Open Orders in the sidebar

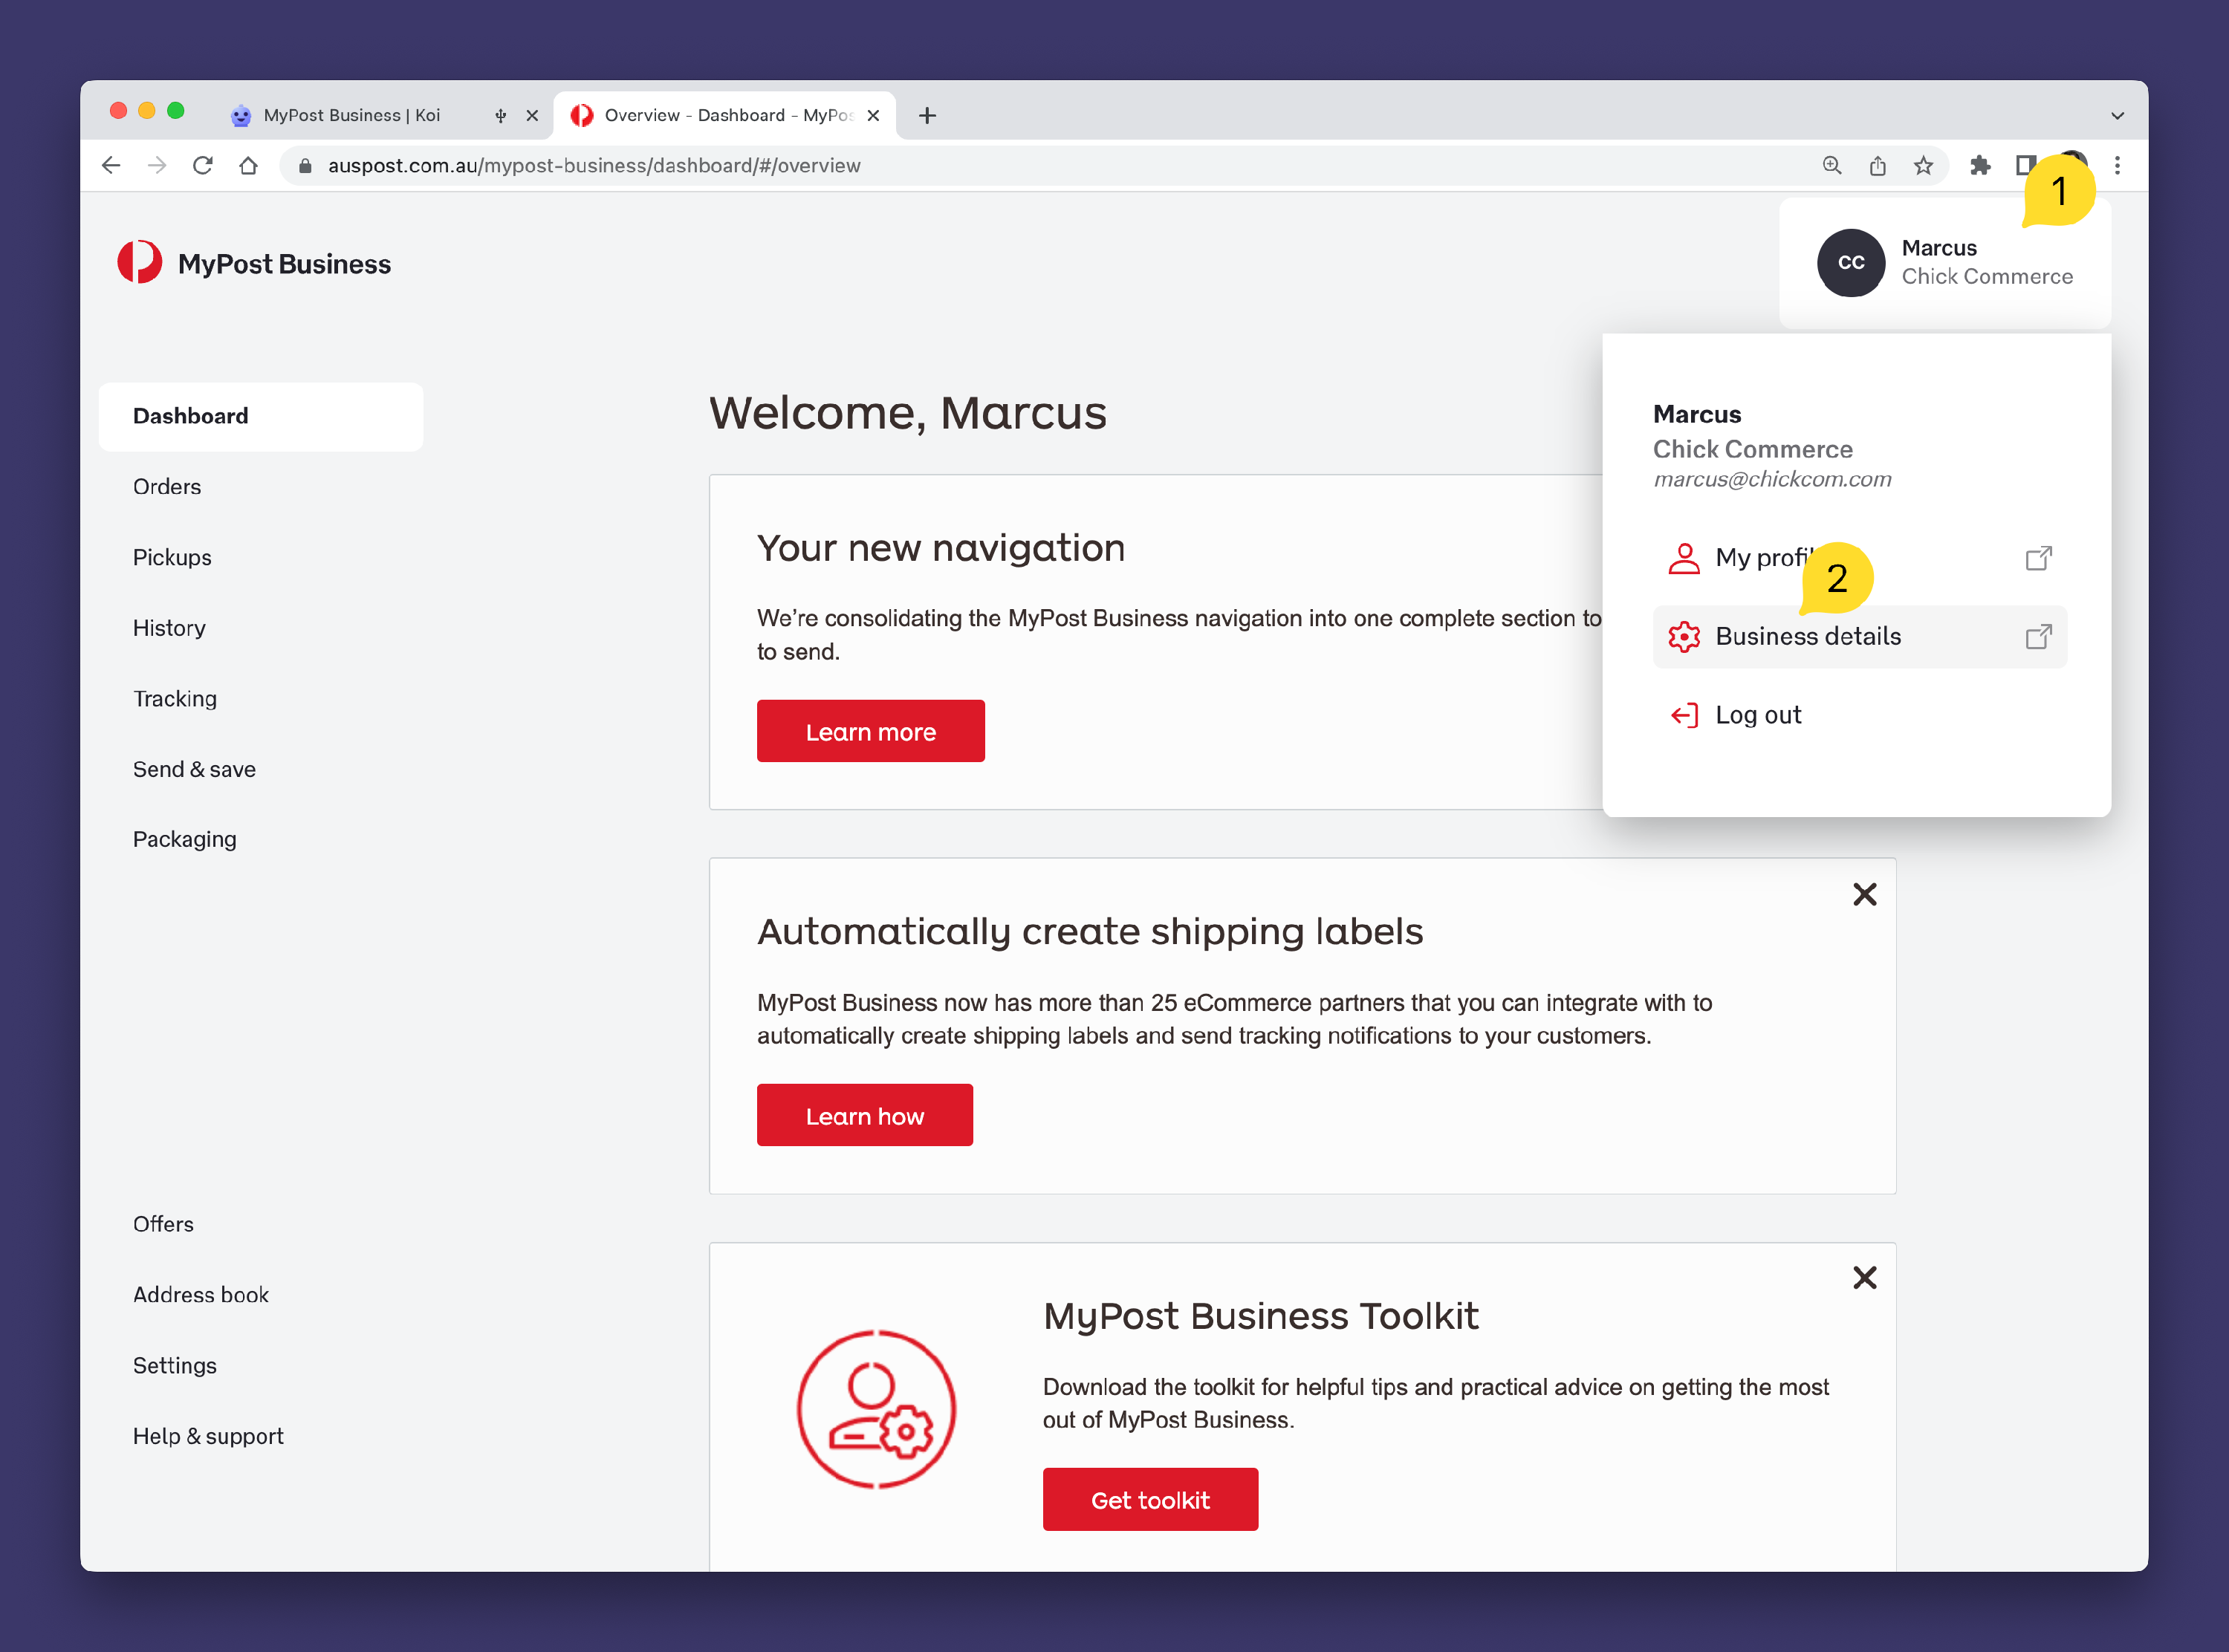[167, 487]
